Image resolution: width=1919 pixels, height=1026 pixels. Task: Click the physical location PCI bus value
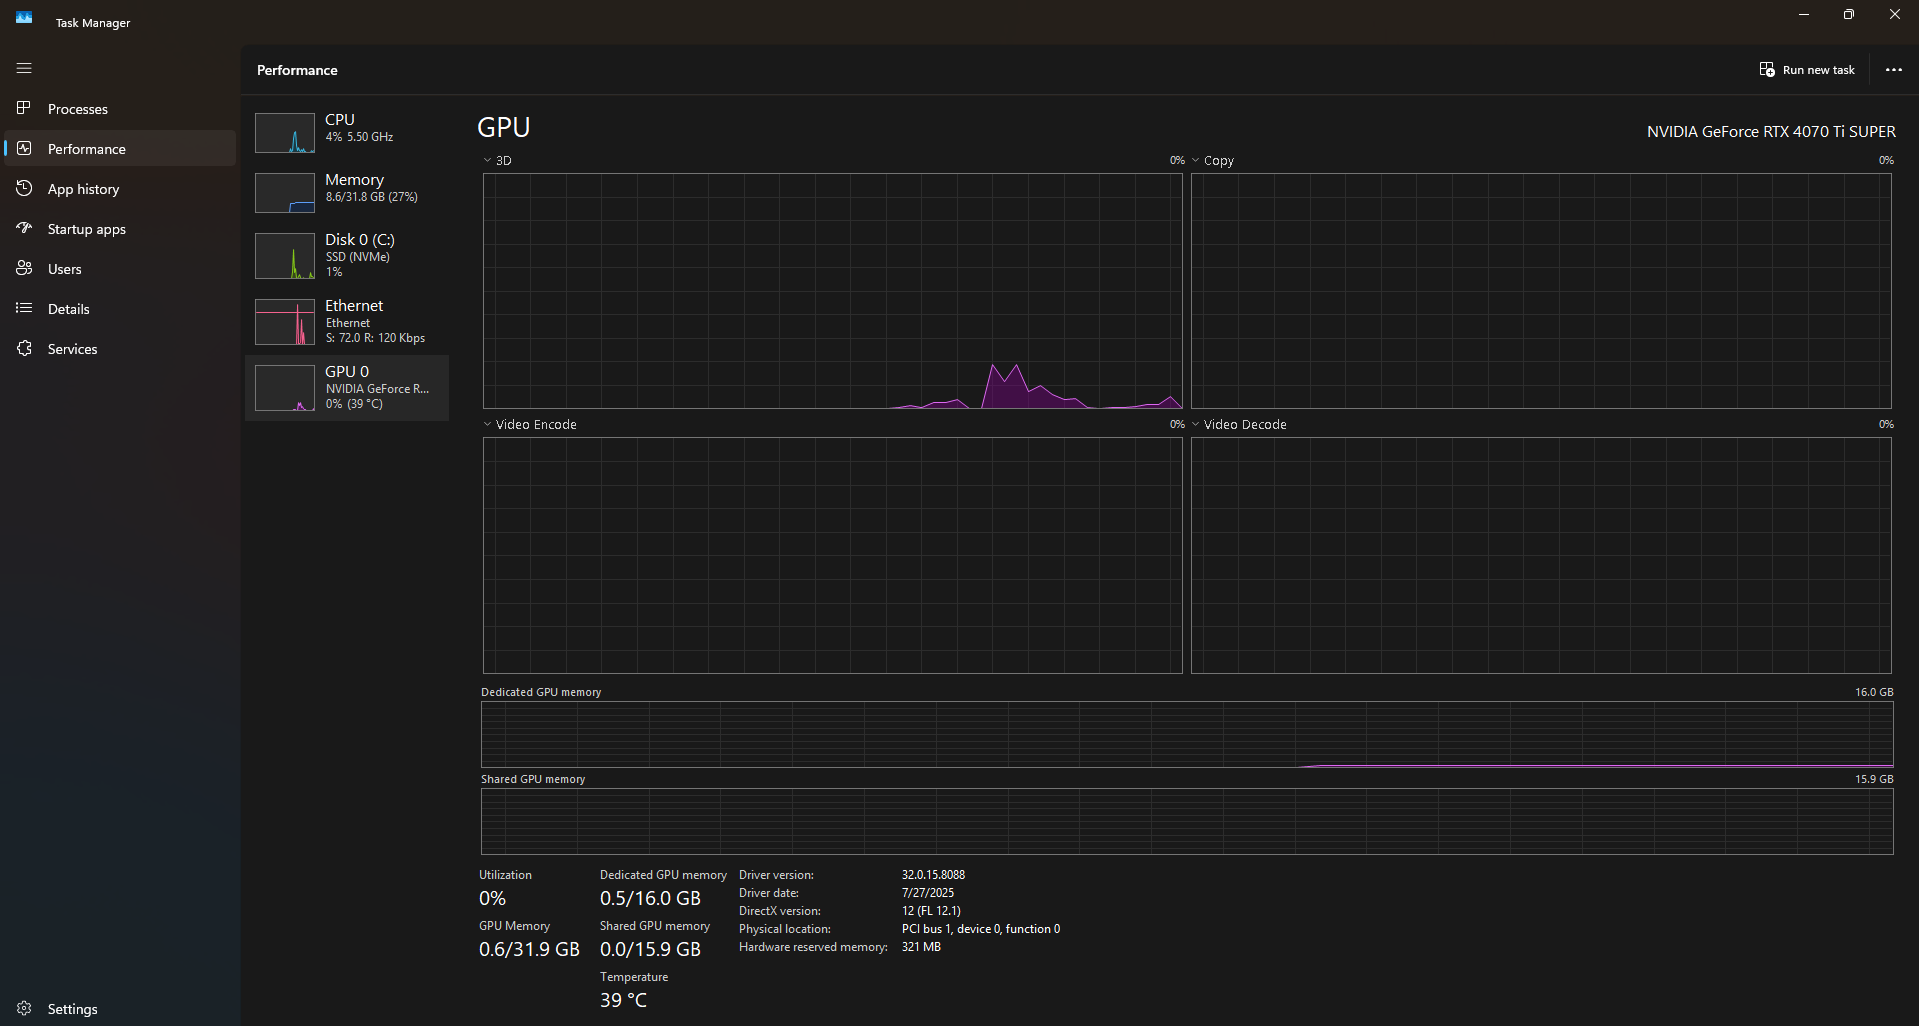click(981, 928)
